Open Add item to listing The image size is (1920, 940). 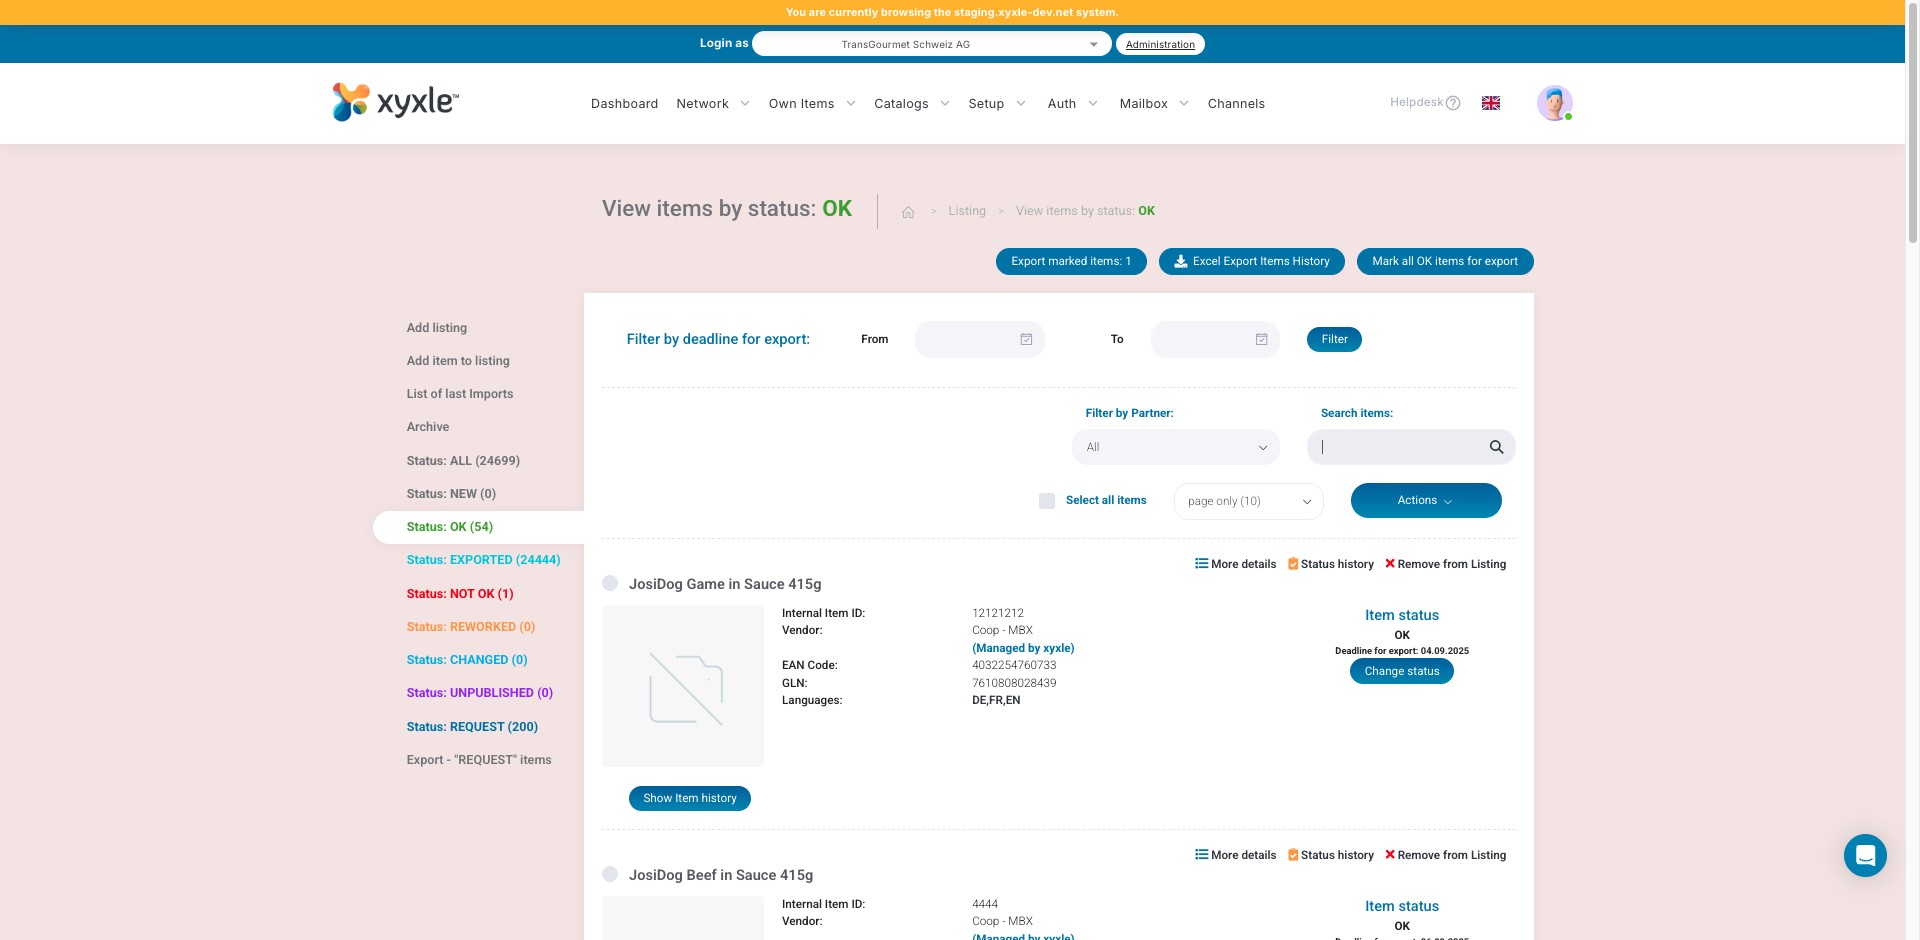tap(458, 361)
